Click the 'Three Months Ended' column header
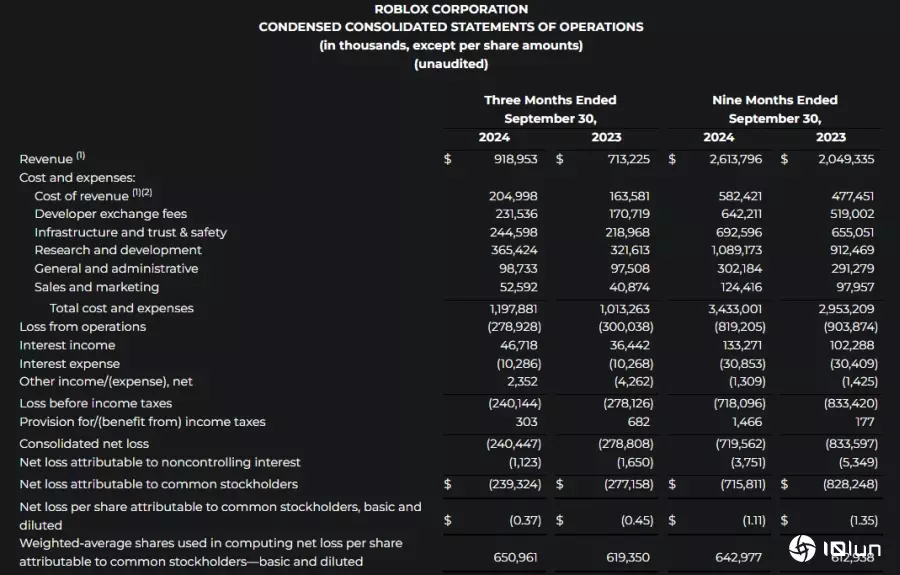900x575 pixels. point(550,100)
